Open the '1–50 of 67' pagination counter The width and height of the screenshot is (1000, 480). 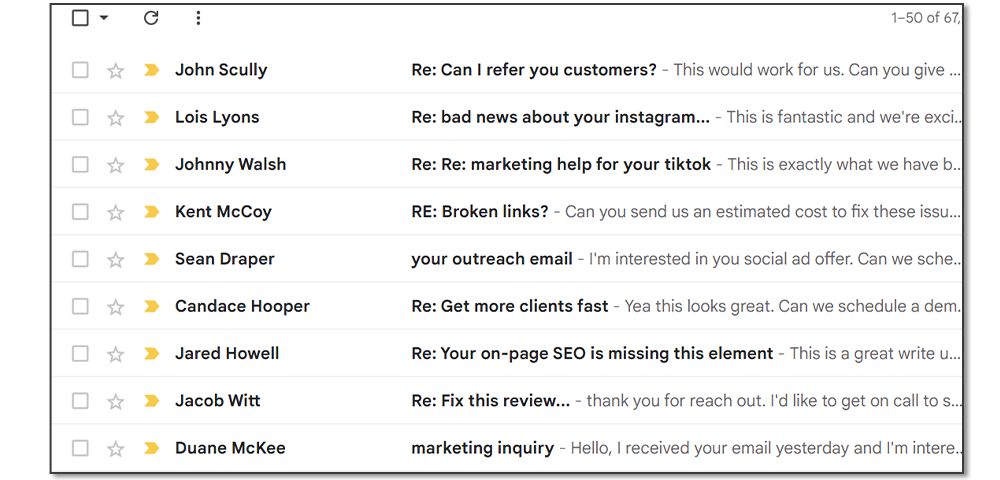tap(925, 18)
